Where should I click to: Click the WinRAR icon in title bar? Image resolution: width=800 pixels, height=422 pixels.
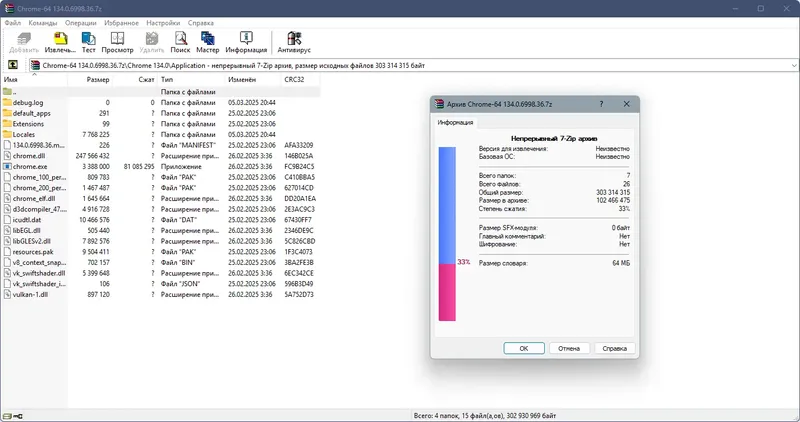coord(9,8)
